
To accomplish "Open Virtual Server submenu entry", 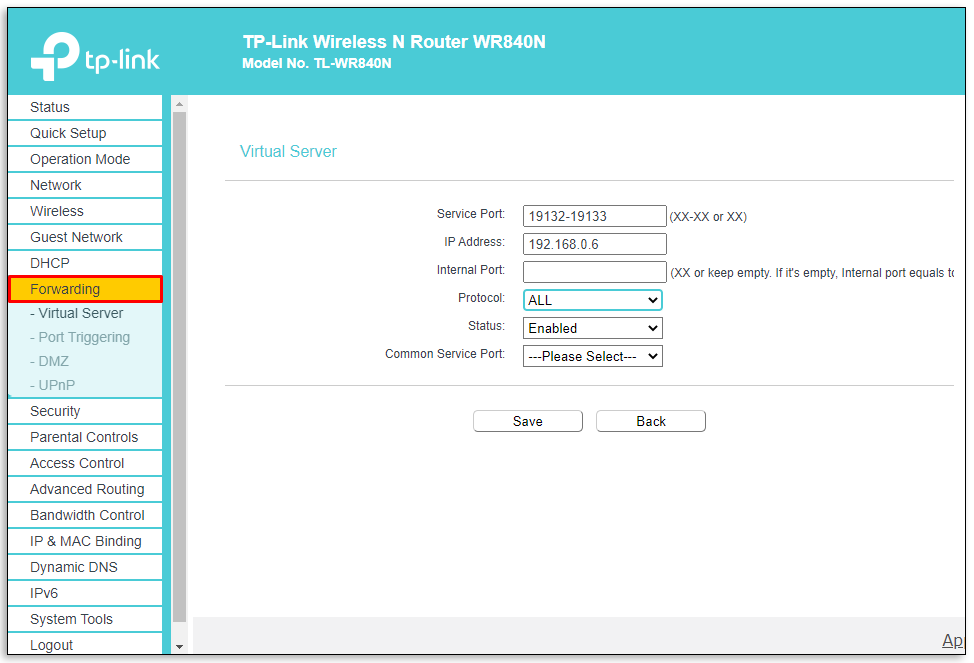I will click(x=76, y=313).
